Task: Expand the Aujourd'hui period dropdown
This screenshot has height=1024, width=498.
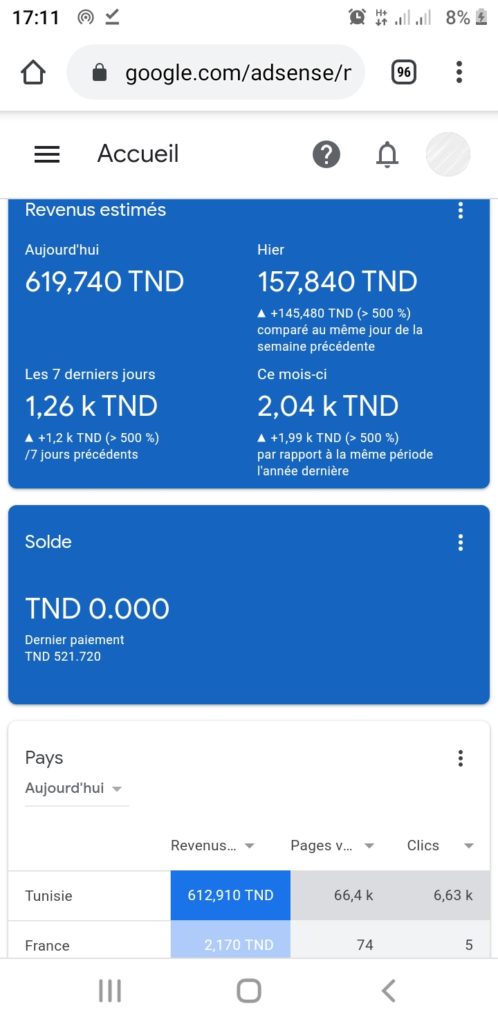Action: (76, 788)
